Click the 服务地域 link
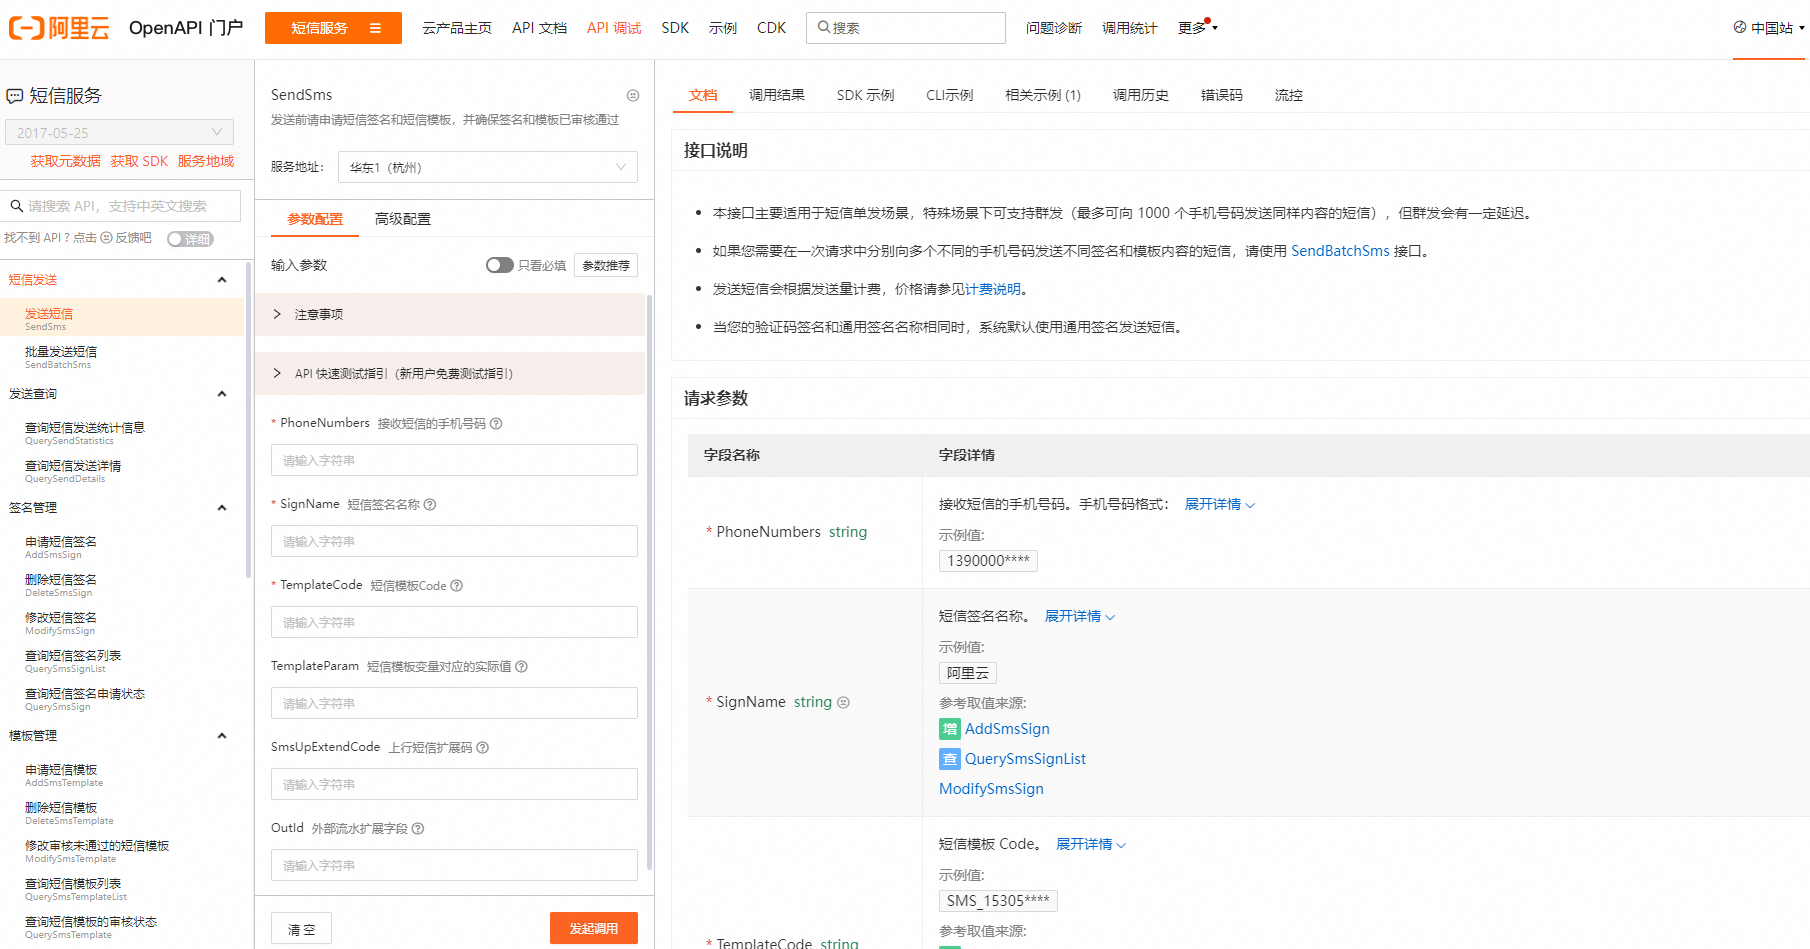 point(206,161)
